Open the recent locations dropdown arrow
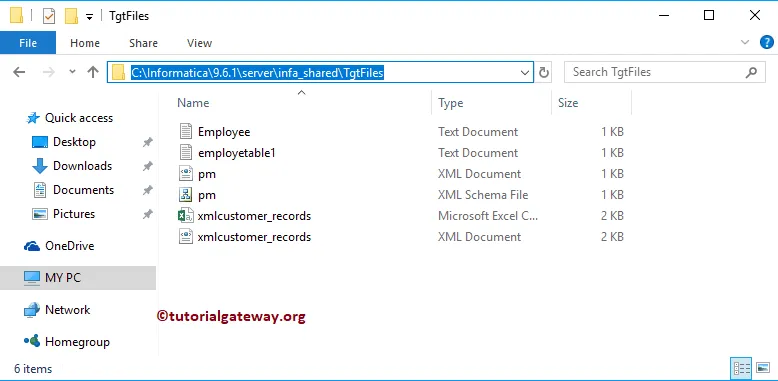The image size is (778, 381). pyautogui.click(x=72, y=72)
